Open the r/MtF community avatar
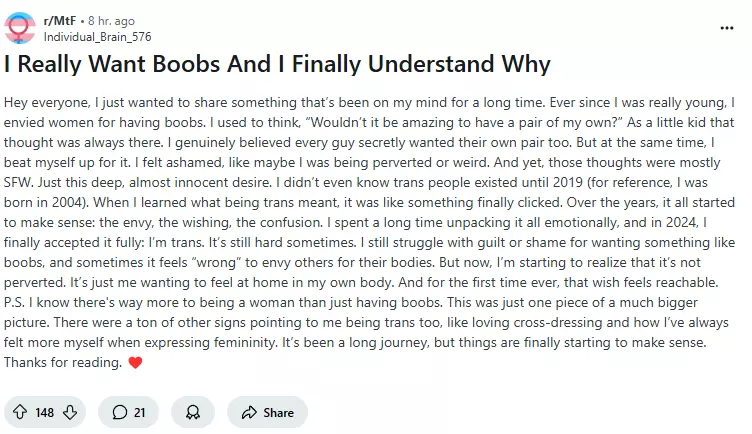752x434 pixels. click(21, 28)
